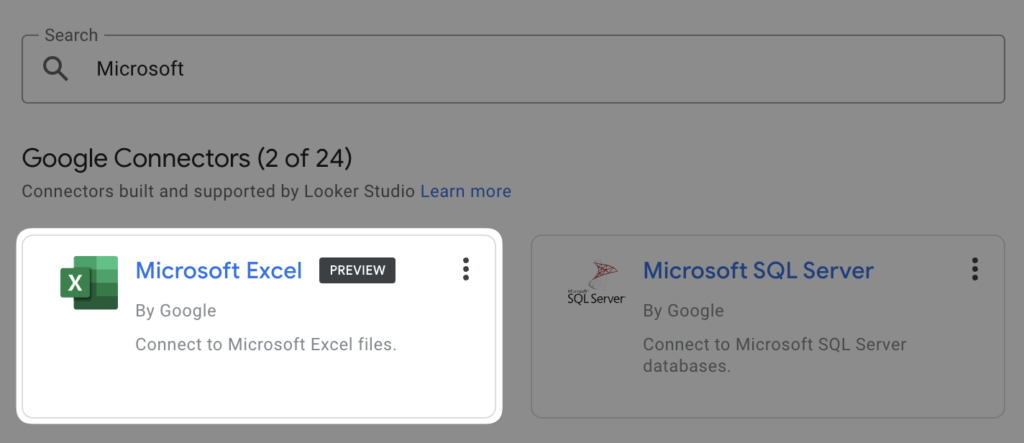Click the search field containing Microsoft

coord(513,69)
